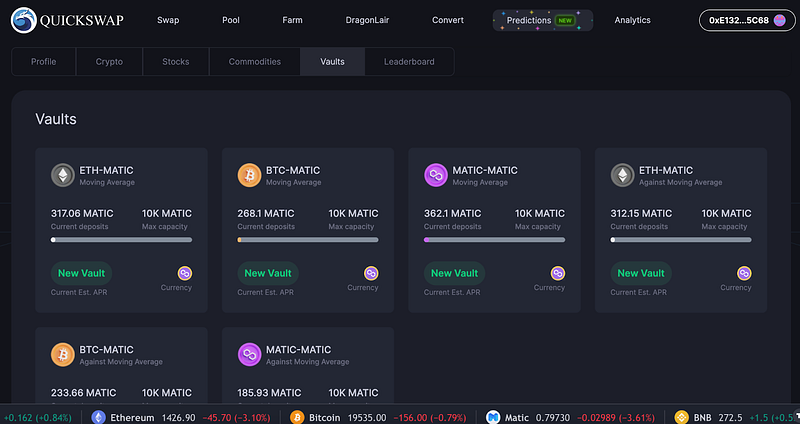Open the wallet avatar icon beside 0xE132...5C68
The image size is (800, 424).
coord(779,20)
